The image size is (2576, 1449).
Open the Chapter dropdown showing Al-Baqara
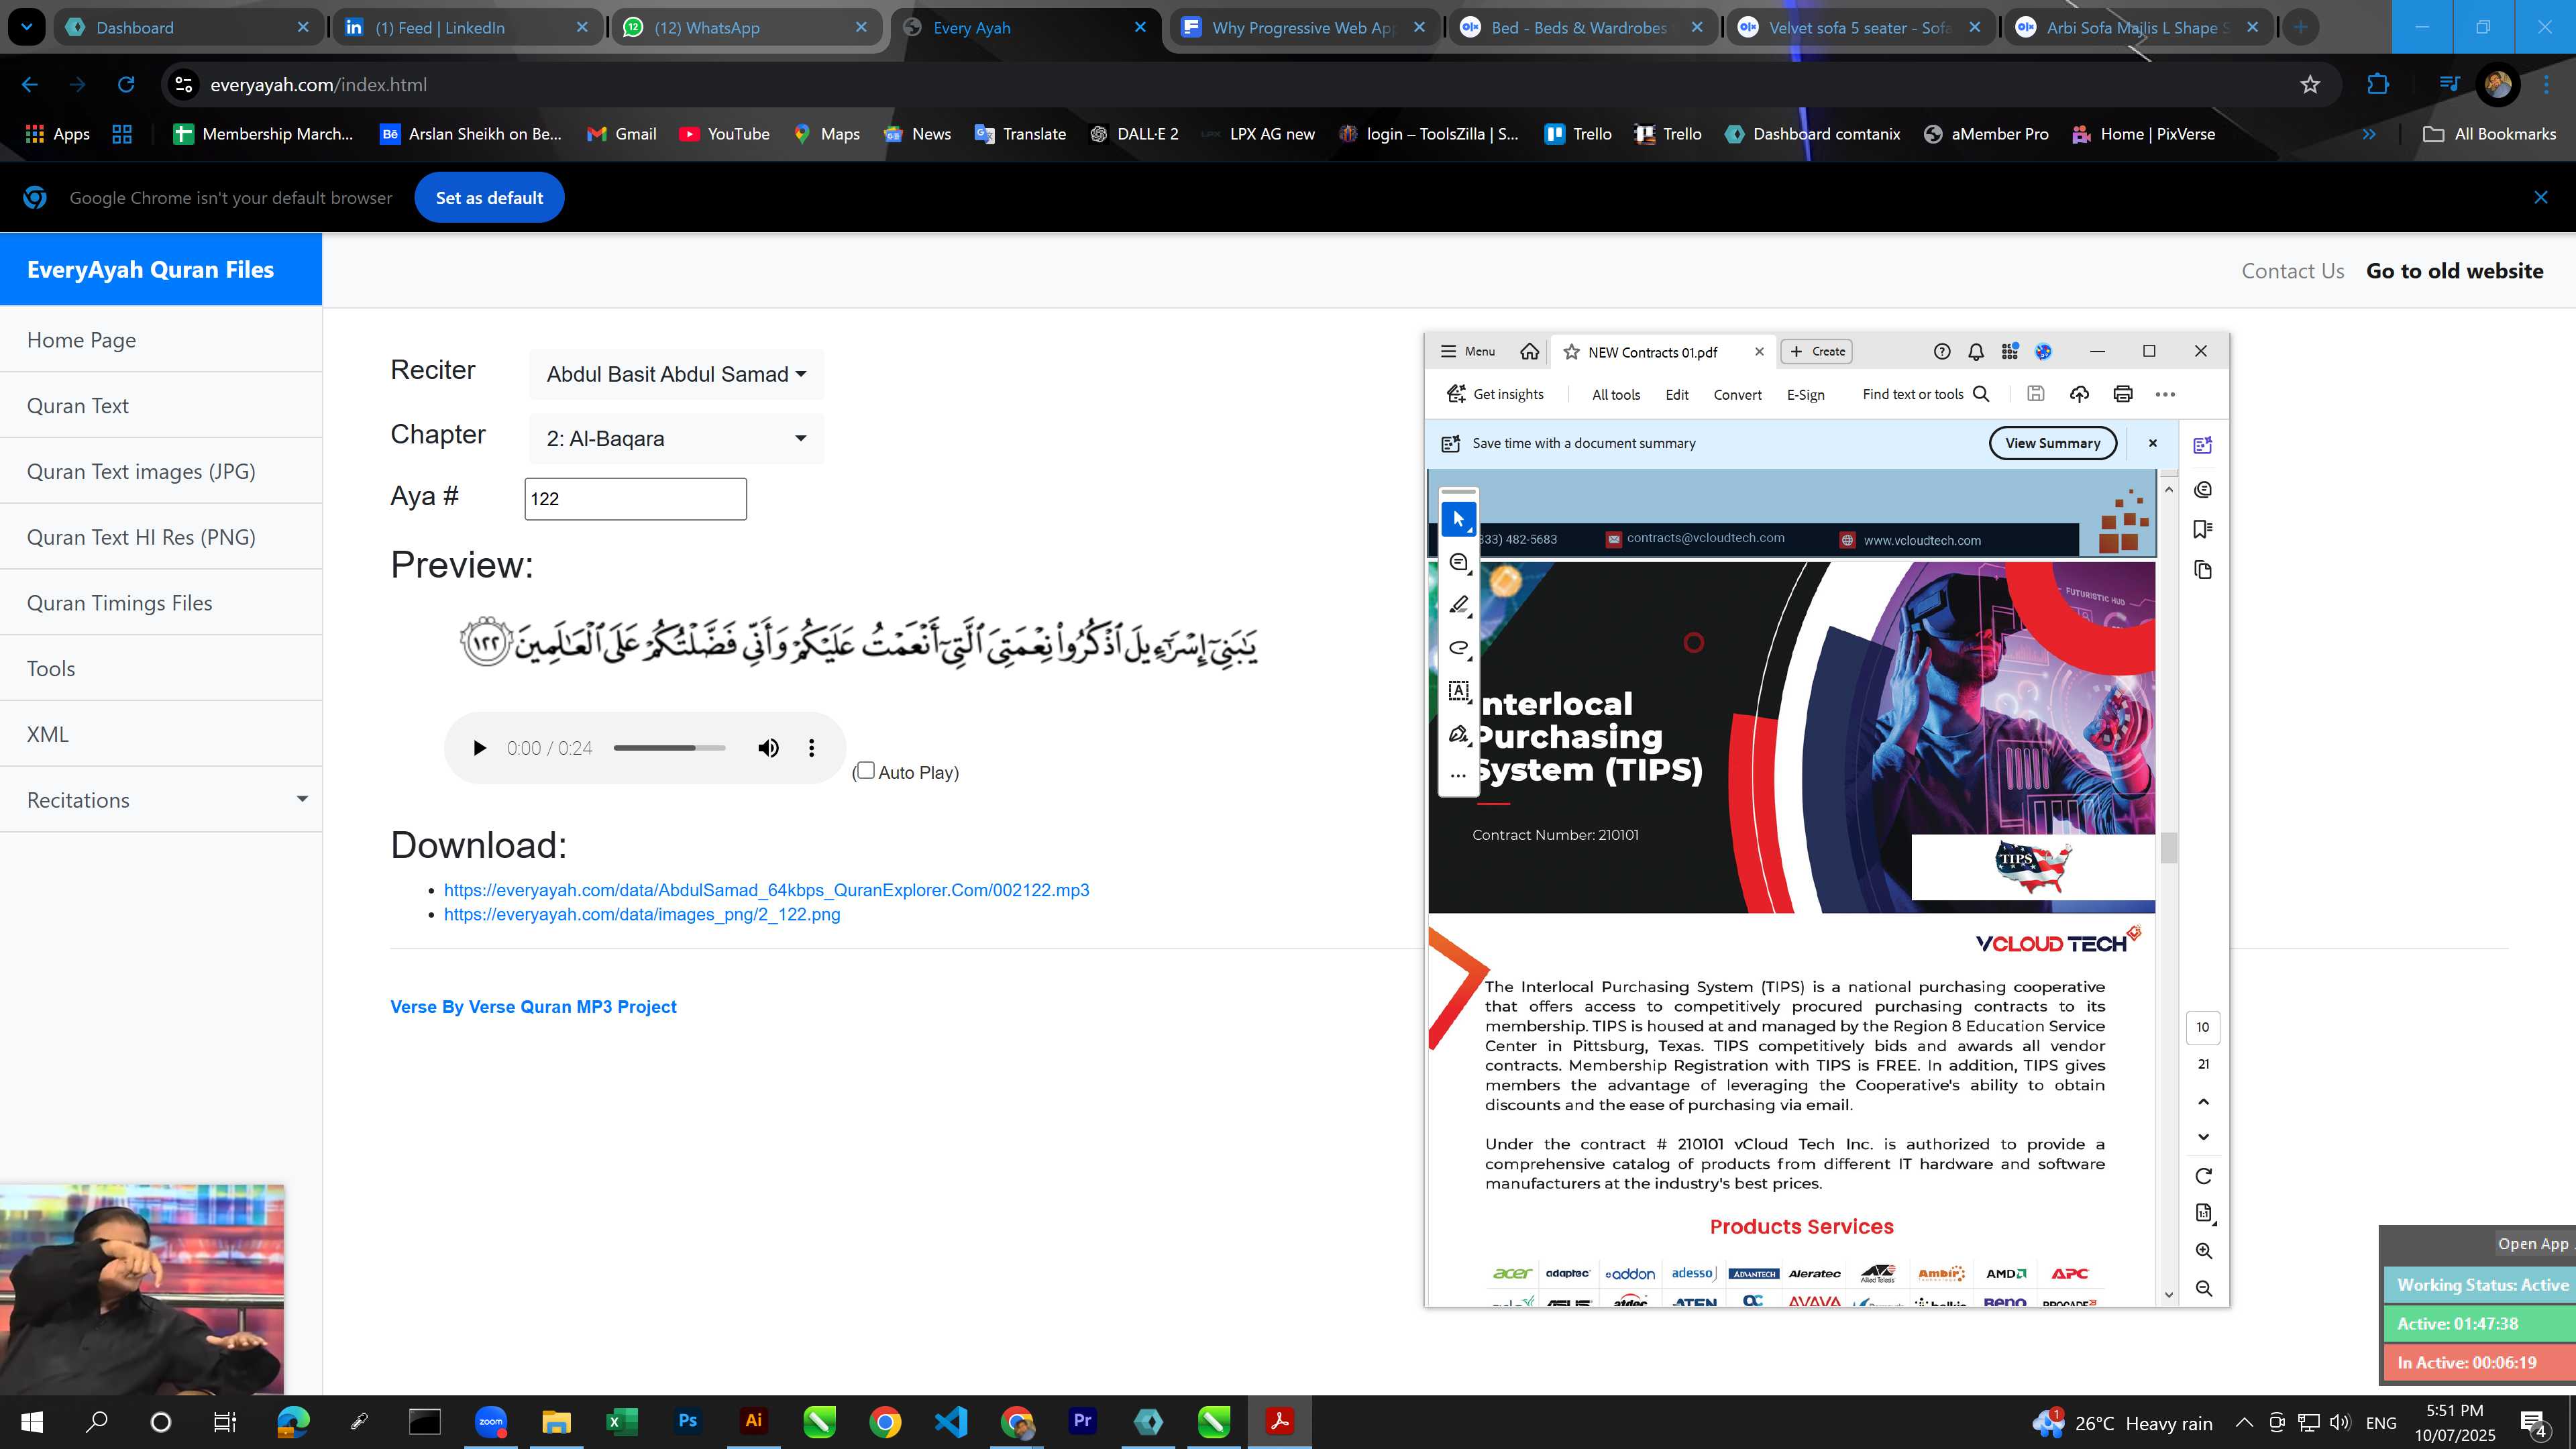pyautogui.click(x=676, y=438)
